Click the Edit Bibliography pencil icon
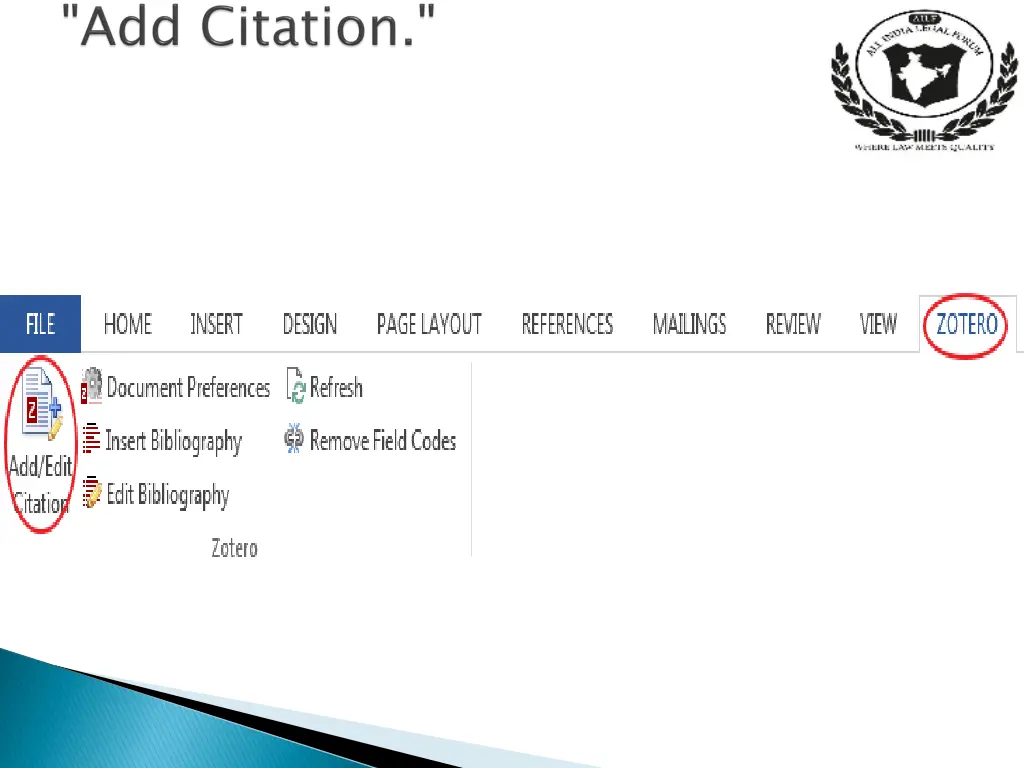The width and height of the screenshot is (1024, 768). point(92,492)
